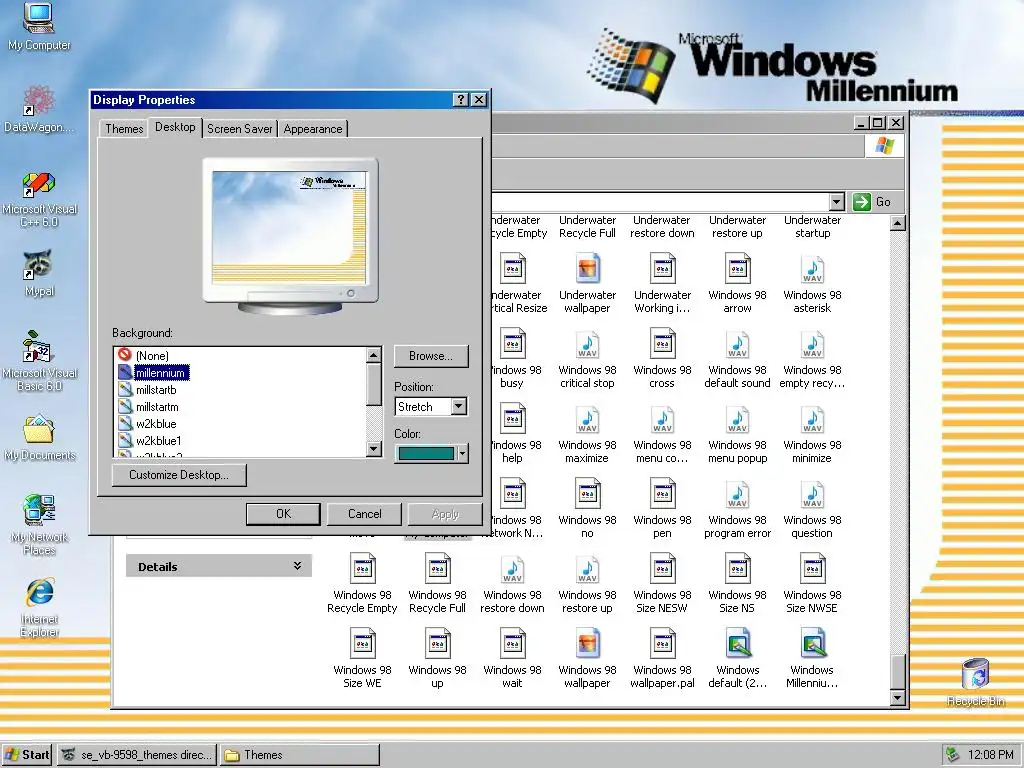The image size is (1024, 768).
Task: Select Underwater Working theme file icon
Action: (x=662, y=283)
